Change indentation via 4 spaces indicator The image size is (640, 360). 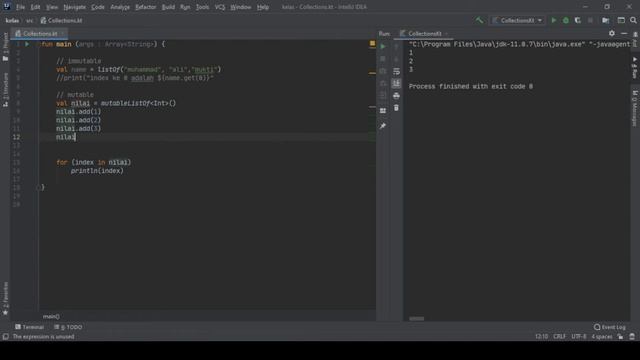602,337
